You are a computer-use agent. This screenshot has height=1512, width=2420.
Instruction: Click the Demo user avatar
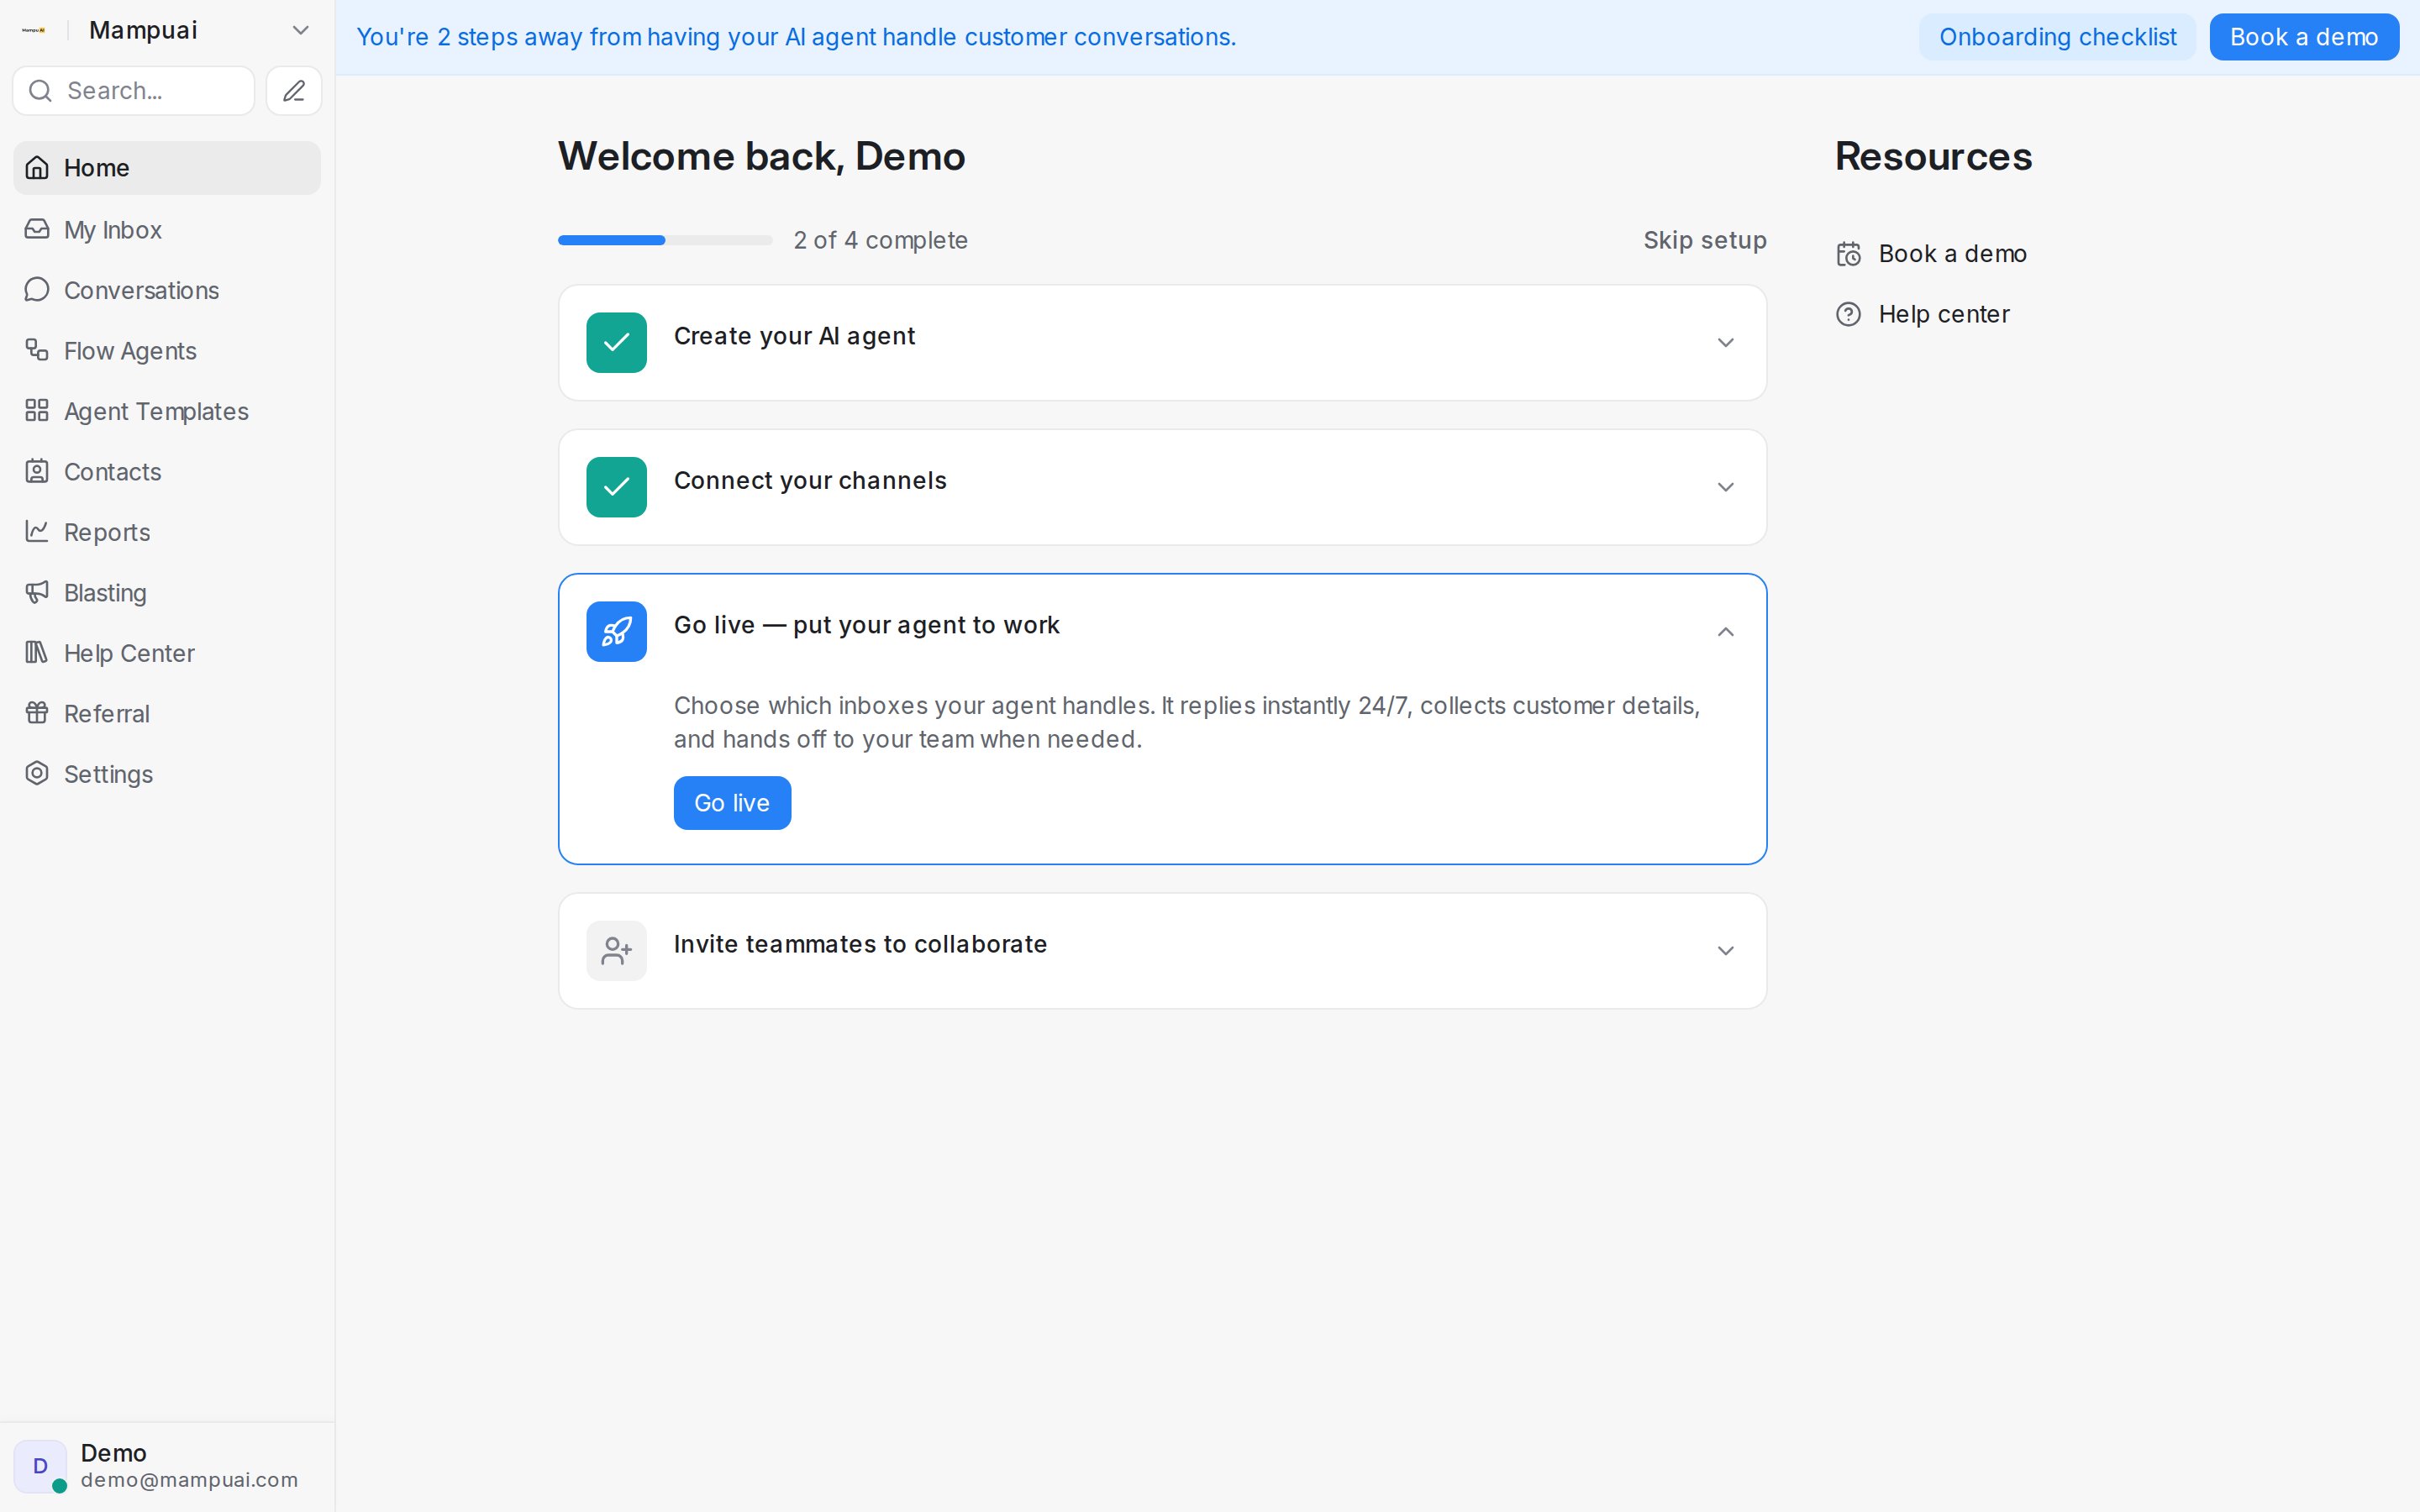click(40, 1466)
